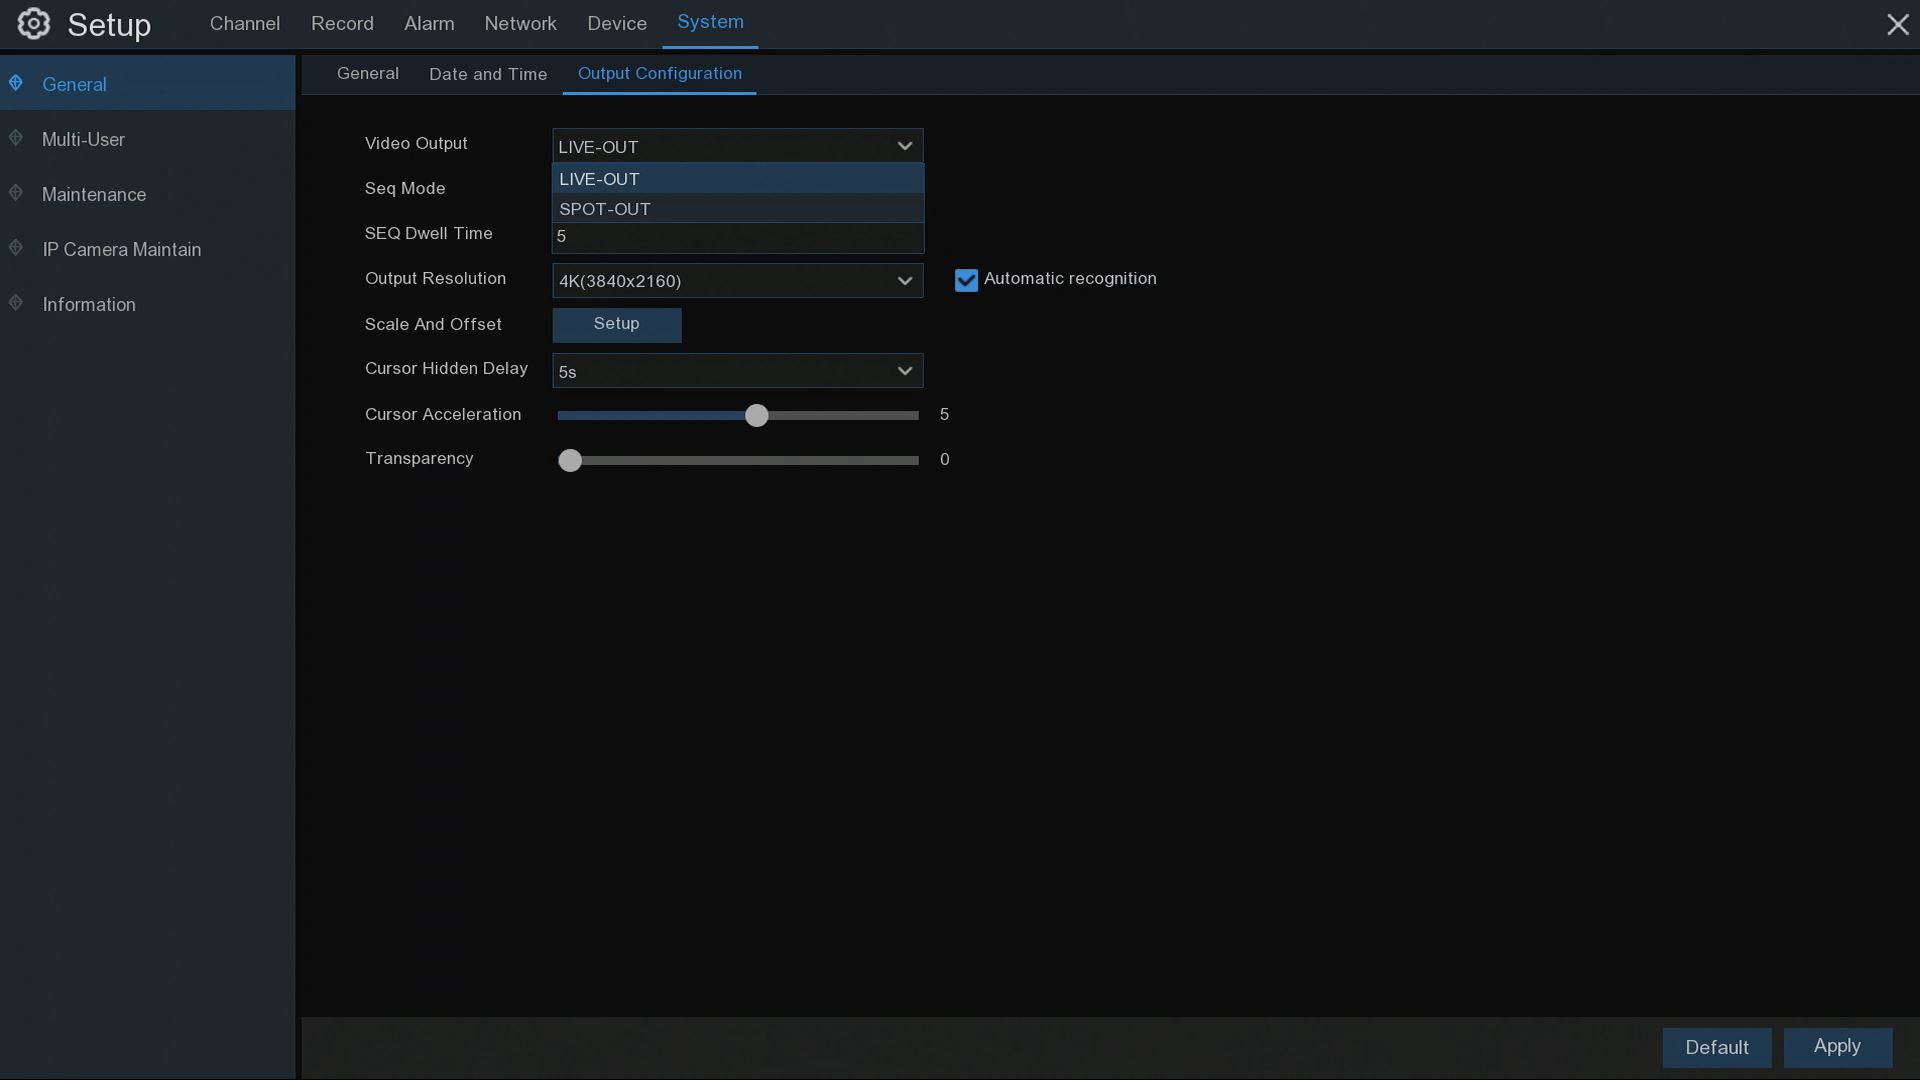Click the Setup gear icon
Viewport: 1920px width, 1080px height.
coord(33,24)
